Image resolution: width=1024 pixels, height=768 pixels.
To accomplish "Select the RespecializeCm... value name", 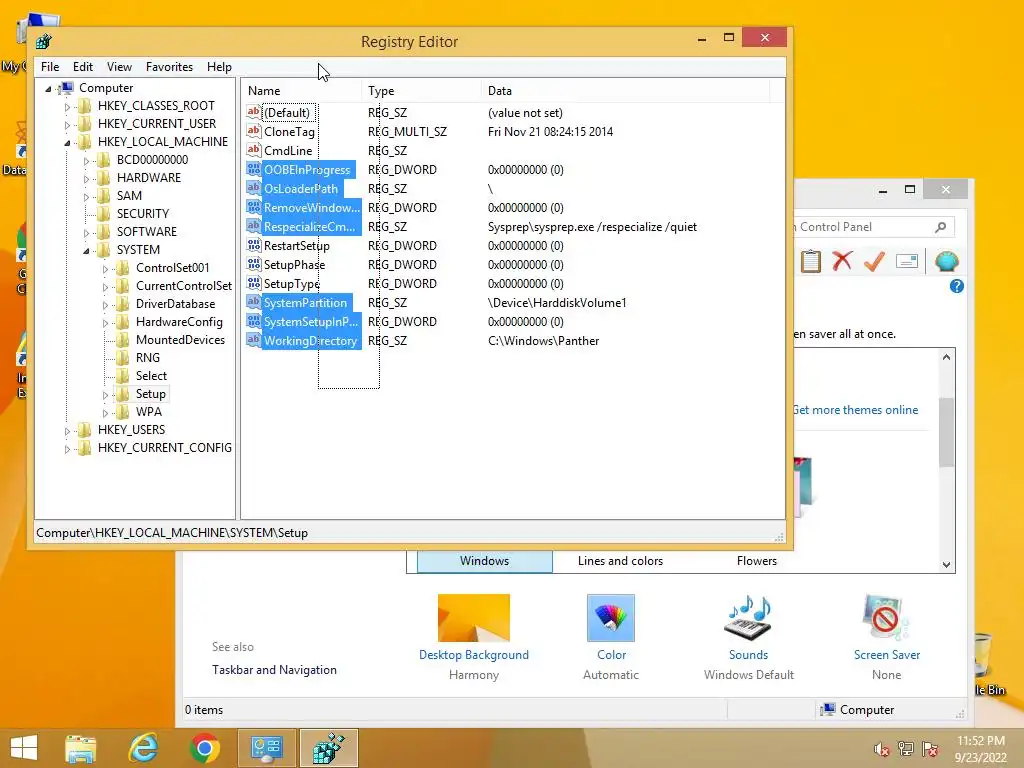I will click(310, 227).
